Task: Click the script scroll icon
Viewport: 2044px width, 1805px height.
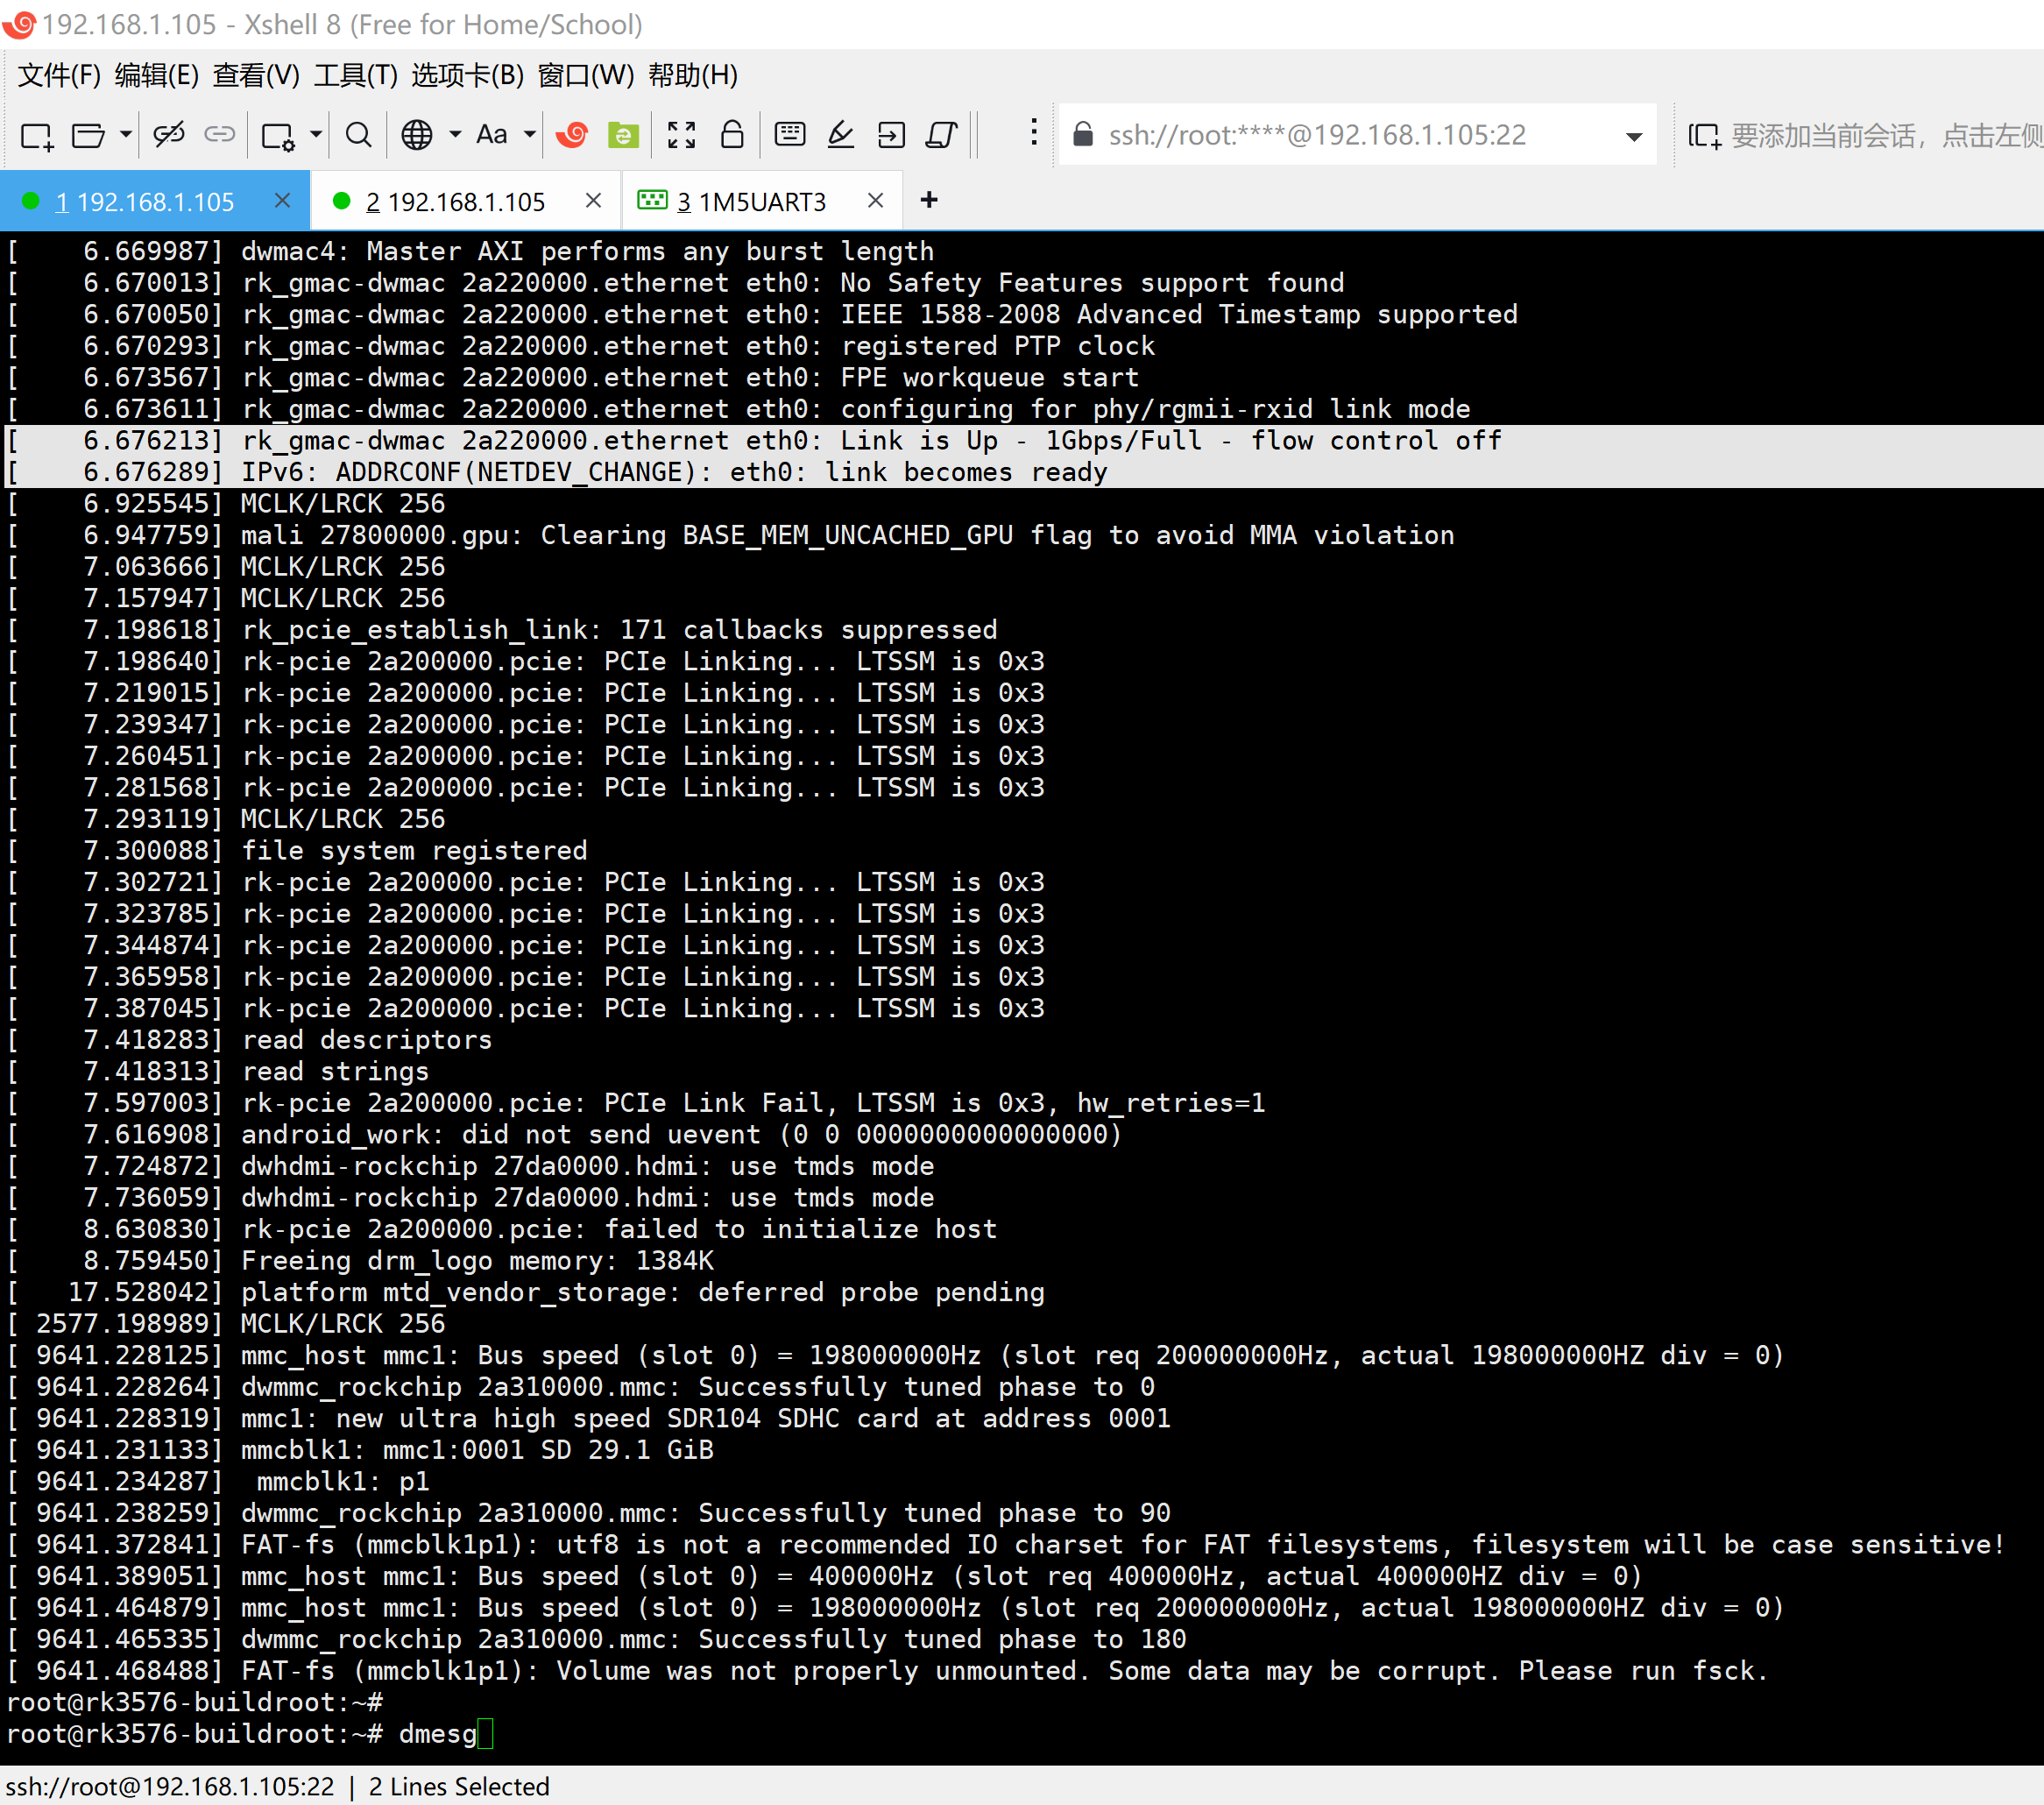Action: tap(942, 135)
